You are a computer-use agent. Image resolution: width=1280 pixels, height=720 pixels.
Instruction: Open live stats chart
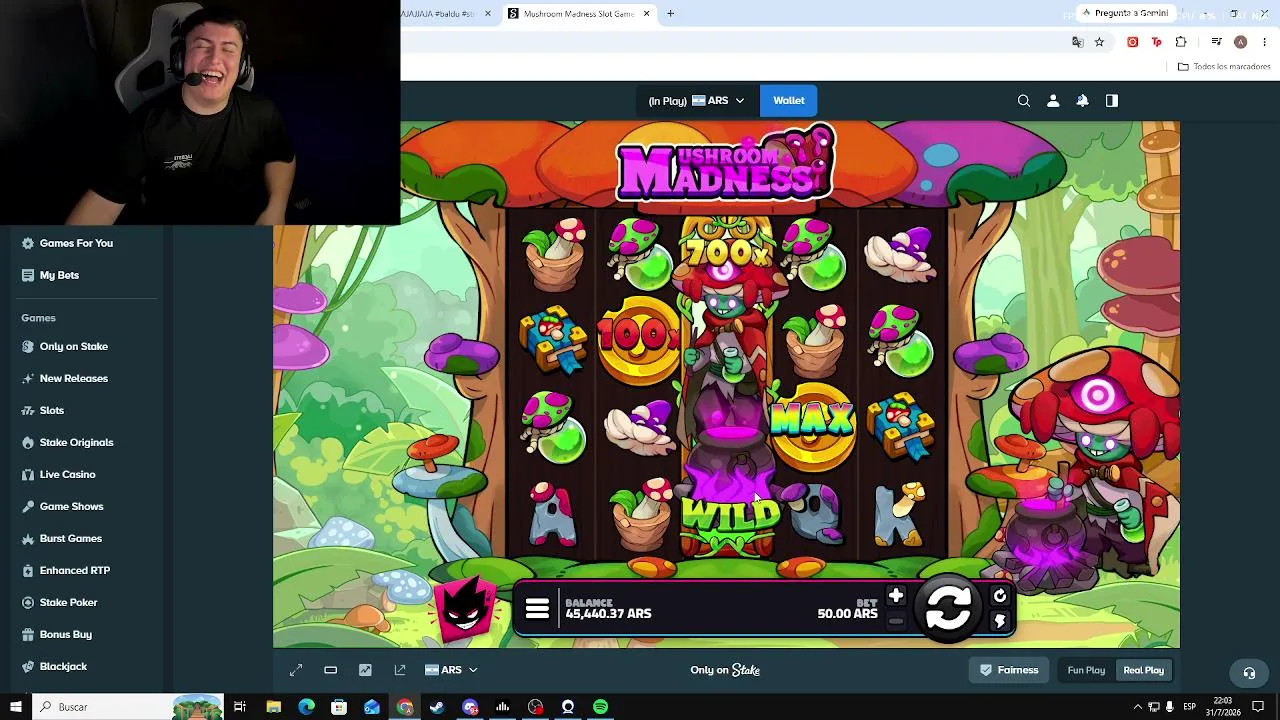click(x=365, y=670)
